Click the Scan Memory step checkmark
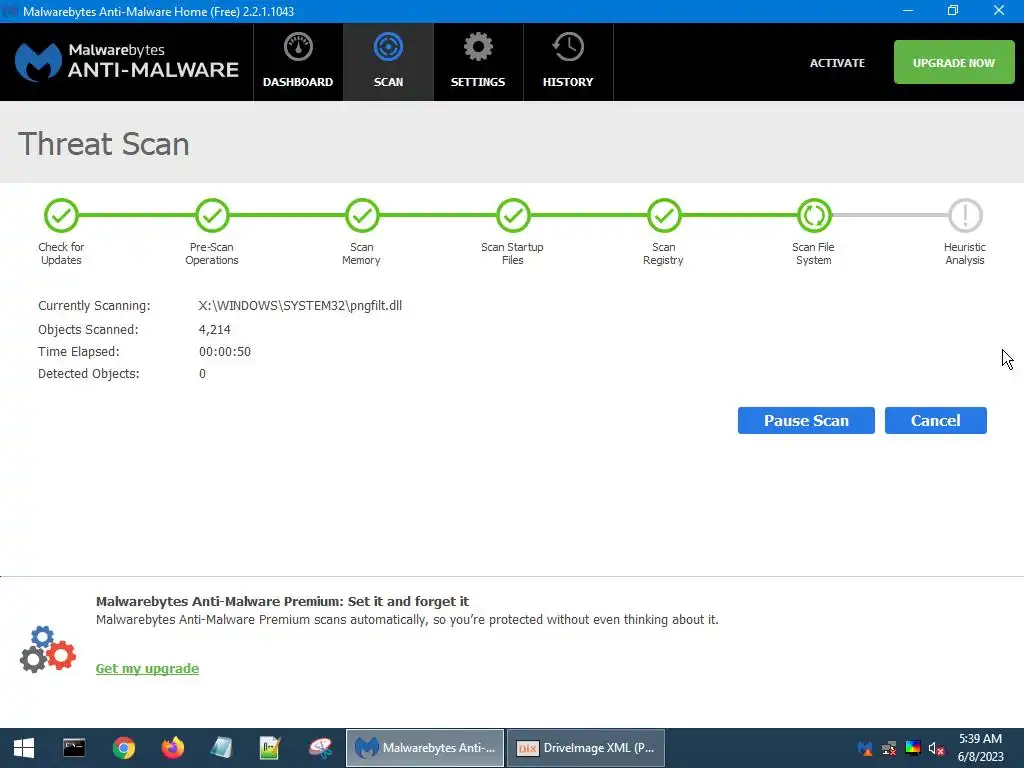 click(362, 216)
